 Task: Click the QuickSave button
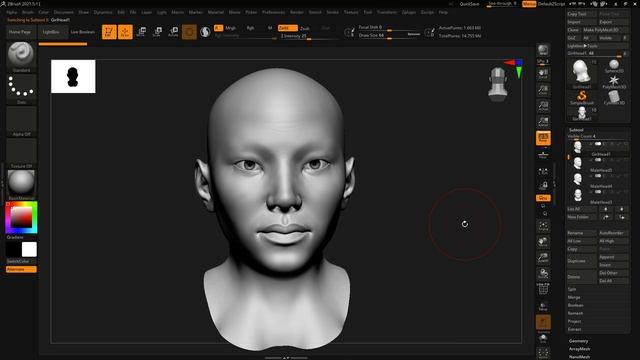[x=469, y=4]
